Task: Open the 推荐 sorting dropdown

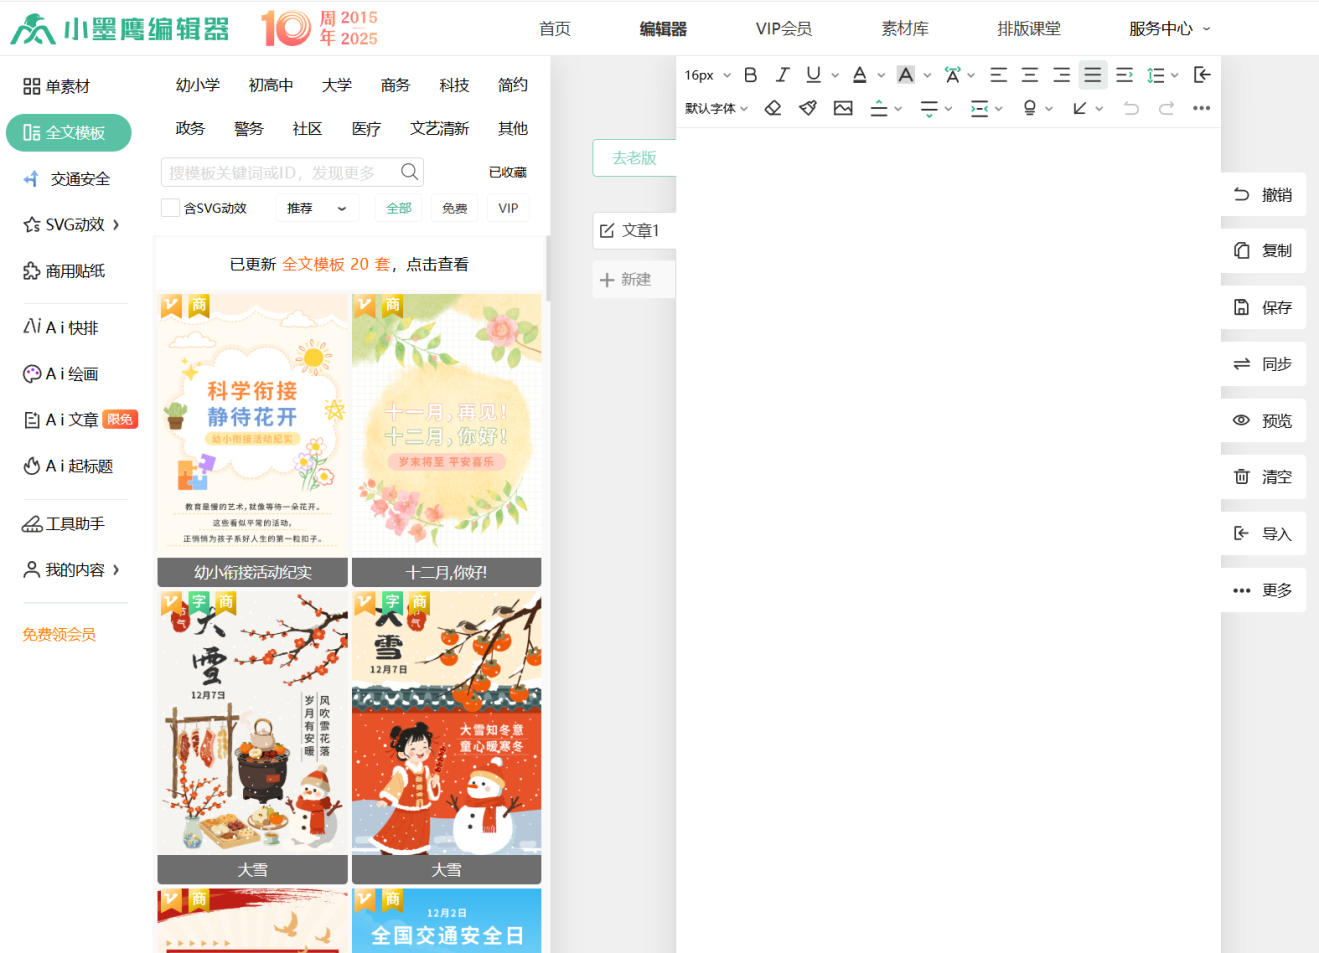Action: coord(316,208)
